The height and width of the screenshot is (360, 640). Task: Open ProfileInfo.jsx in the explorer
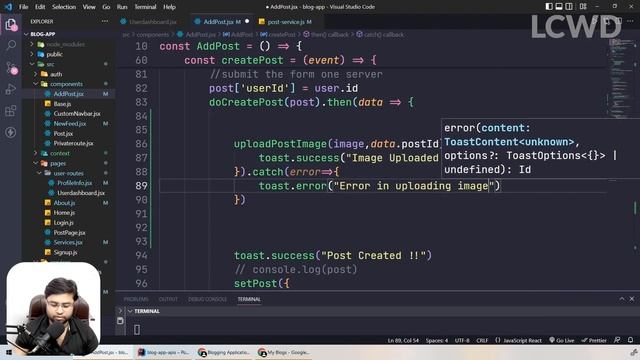(x=68, y=183)
